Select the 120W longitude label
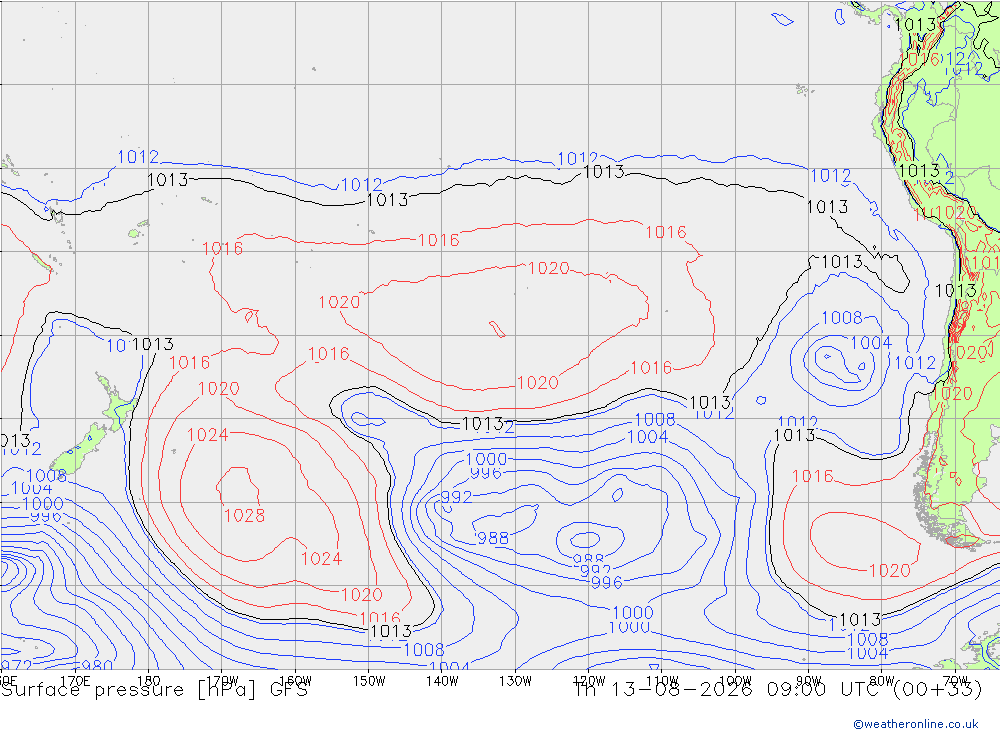This screenshot has width=1000, height=733. click(589, 681)
